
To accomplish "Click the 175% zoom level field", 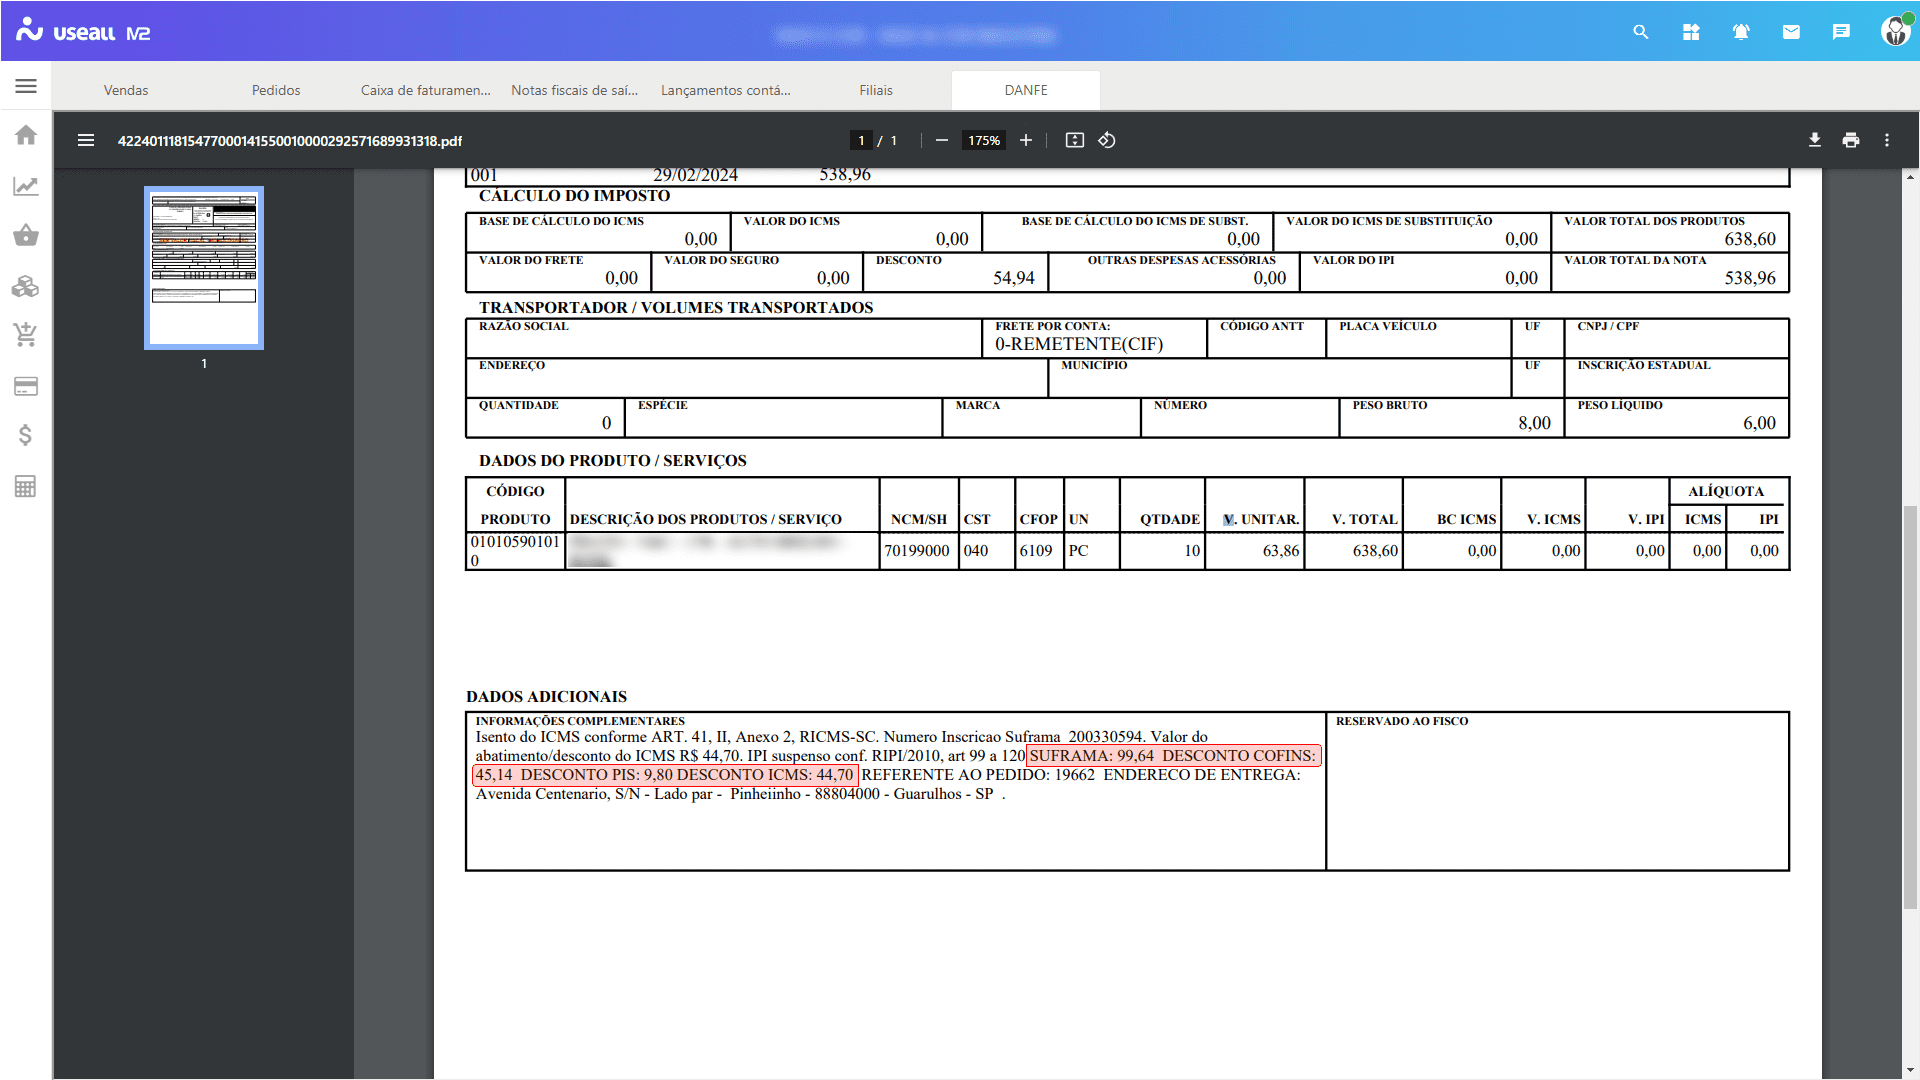I will tap(984, 141).
